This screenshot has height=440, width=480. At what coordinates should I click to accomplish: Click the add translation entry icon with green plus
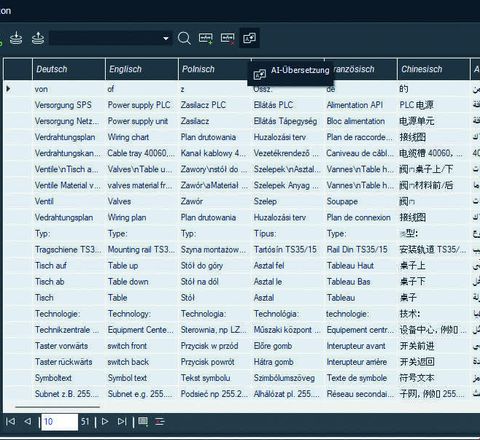click(206, 38)
